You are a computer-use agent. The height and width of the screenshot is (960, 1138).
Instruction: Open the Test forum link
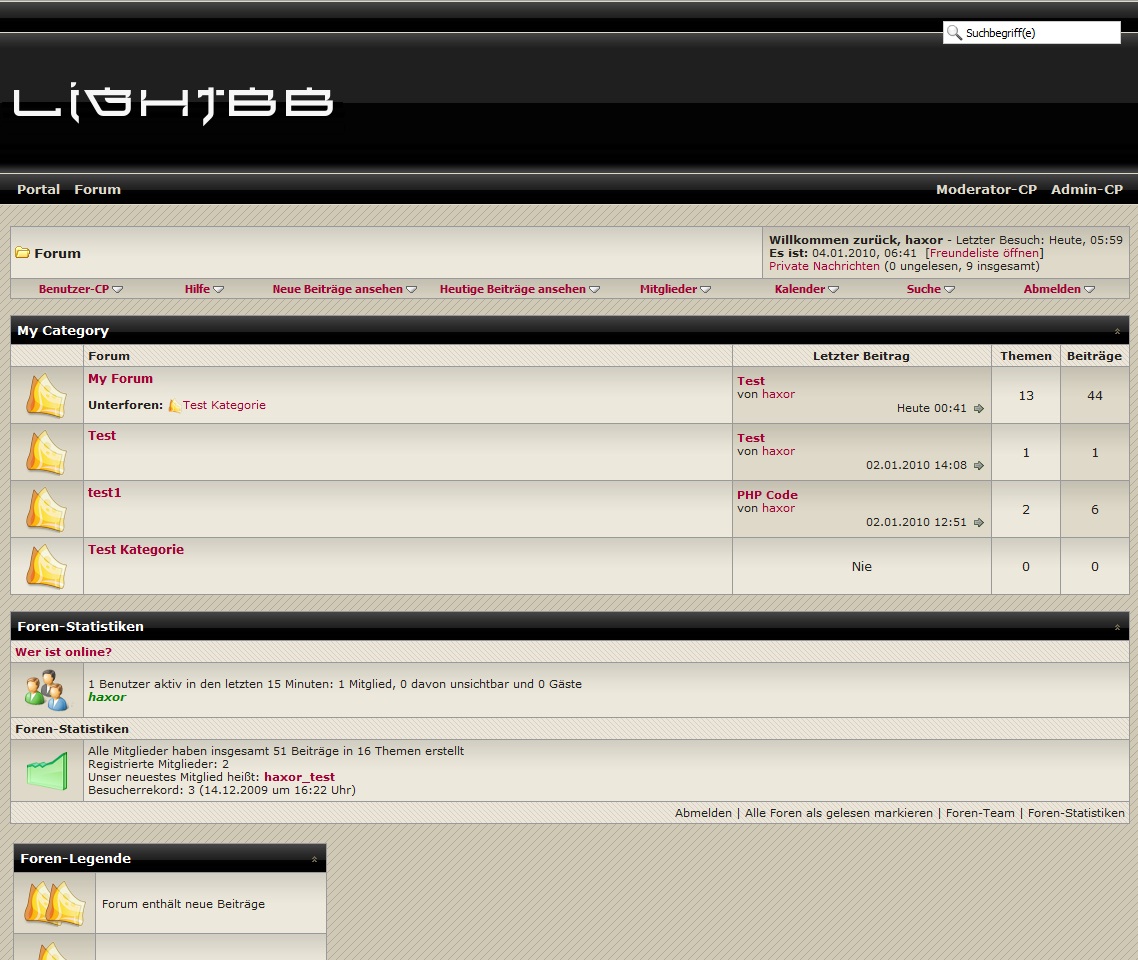point(102,435)
